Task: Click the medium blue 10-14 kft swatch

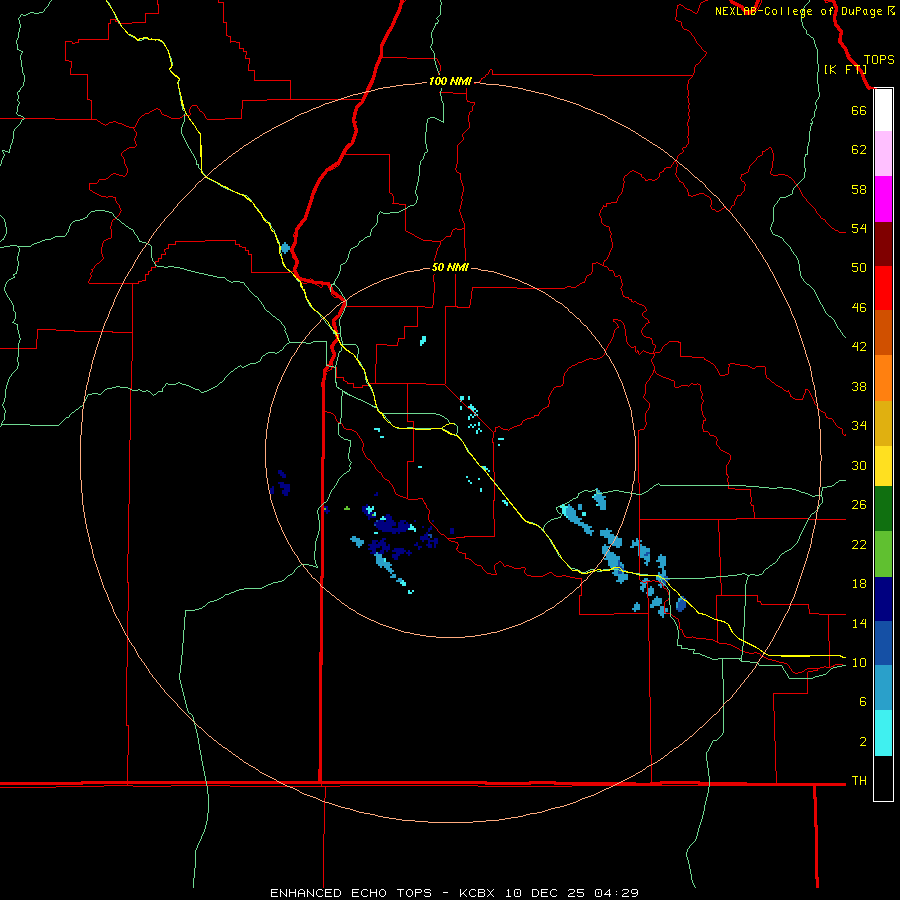Action: pyautogui.click(x=883, y=643)
